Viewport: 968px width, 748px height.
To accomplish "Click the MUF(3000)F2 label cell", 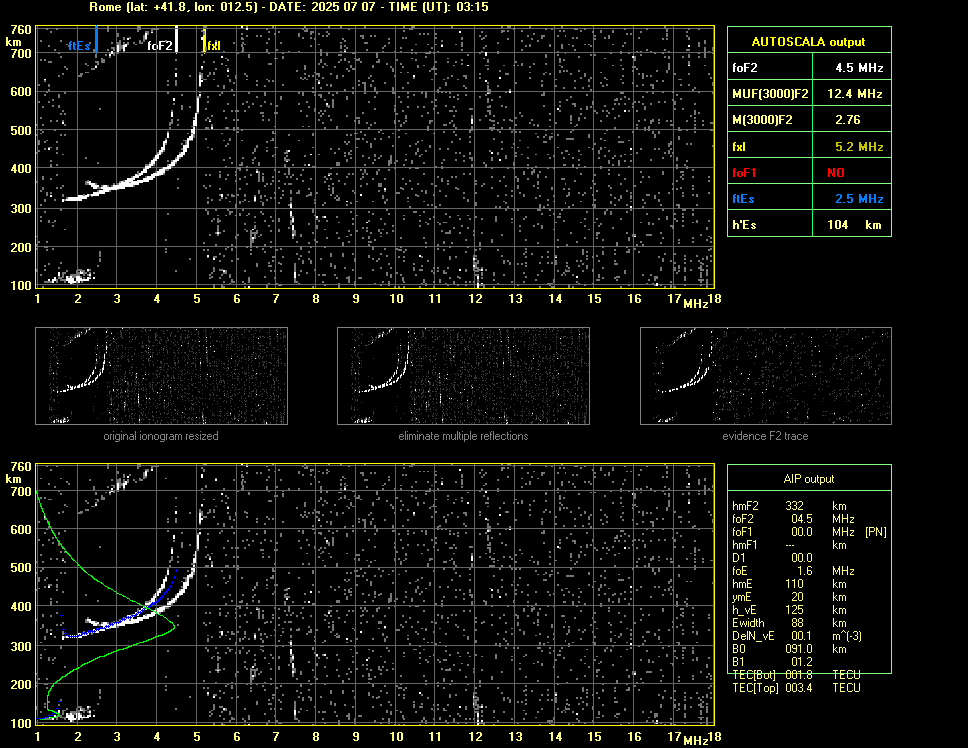I will click(770, 93).
